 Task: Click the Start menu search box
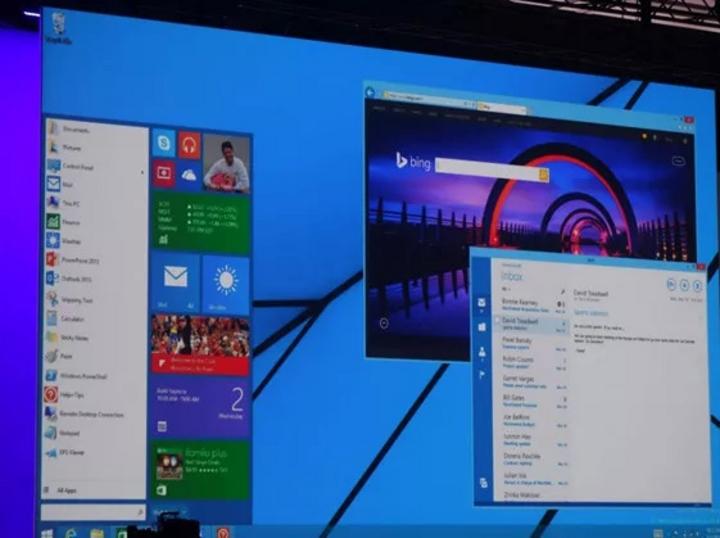(92, 511)
